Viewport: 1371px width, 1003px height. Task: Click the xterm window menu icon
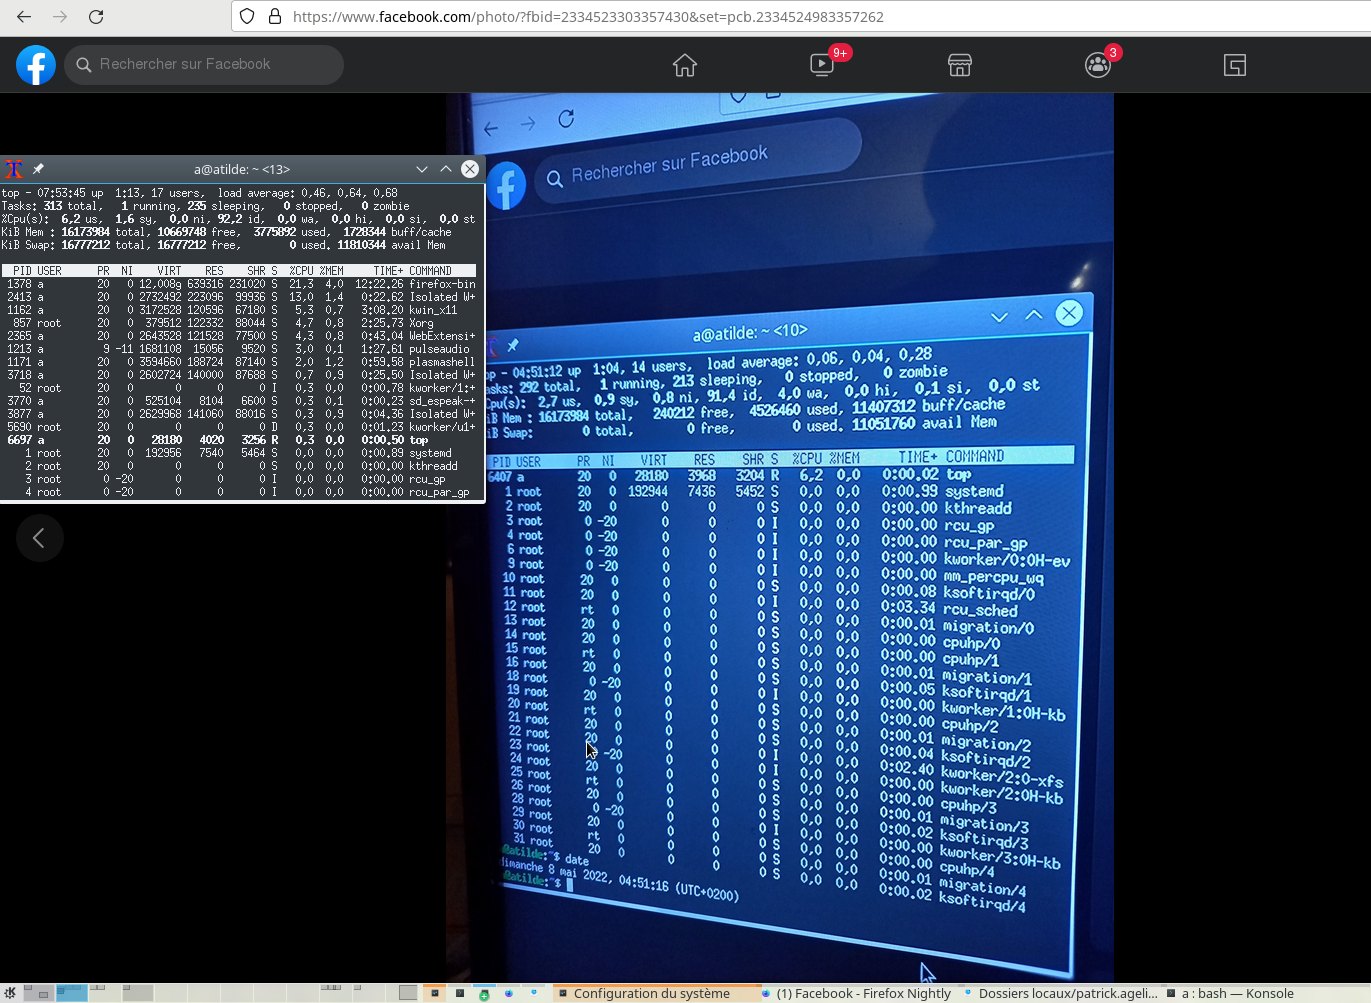pyautogui.click(x=14, y=169)
